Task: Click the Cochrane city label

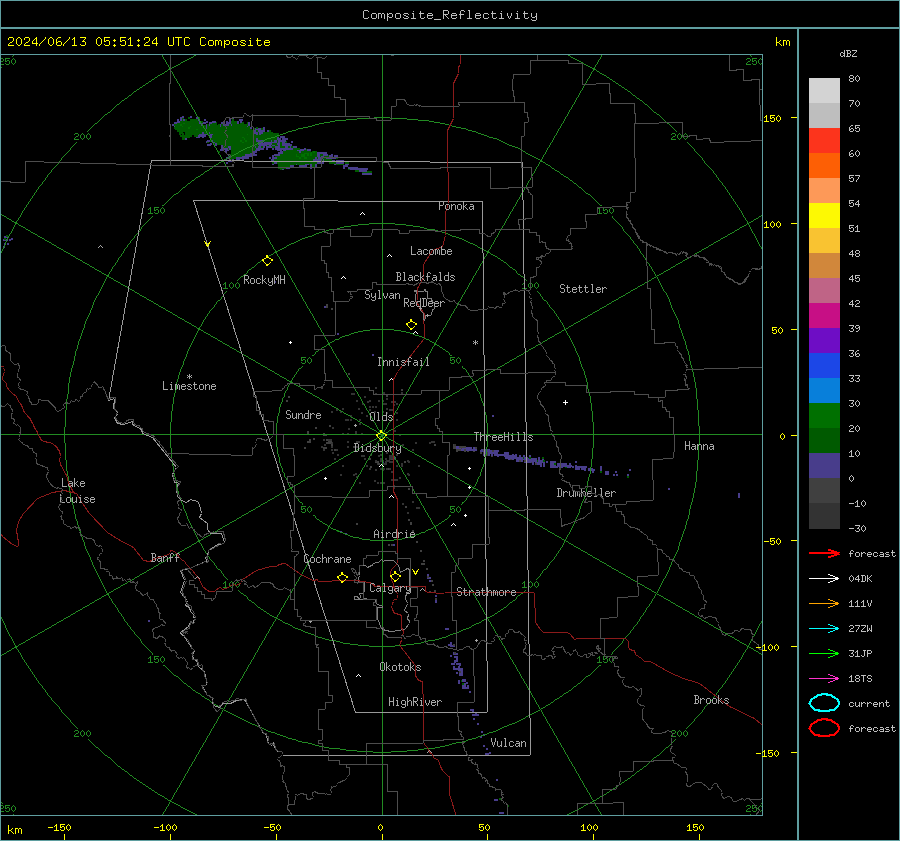Action: (x=327, y=559)
